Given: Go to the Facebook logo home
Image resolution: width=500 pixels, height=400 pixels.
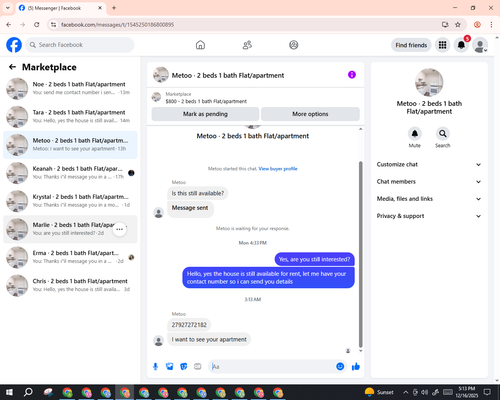Looking at the screenshot, I should (x=14, y=45).
